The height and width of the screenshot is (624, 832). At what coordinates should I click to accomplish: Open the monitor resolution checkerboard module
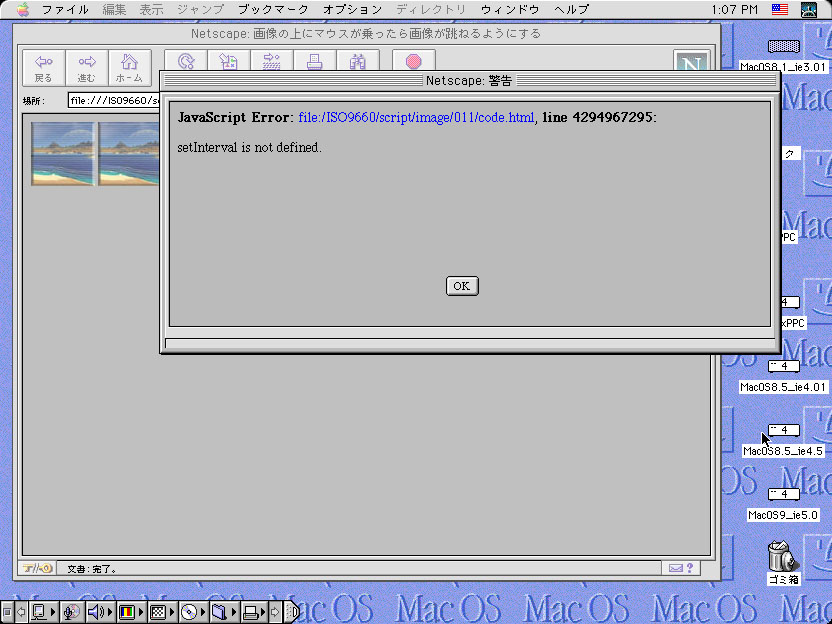point(161,612)
